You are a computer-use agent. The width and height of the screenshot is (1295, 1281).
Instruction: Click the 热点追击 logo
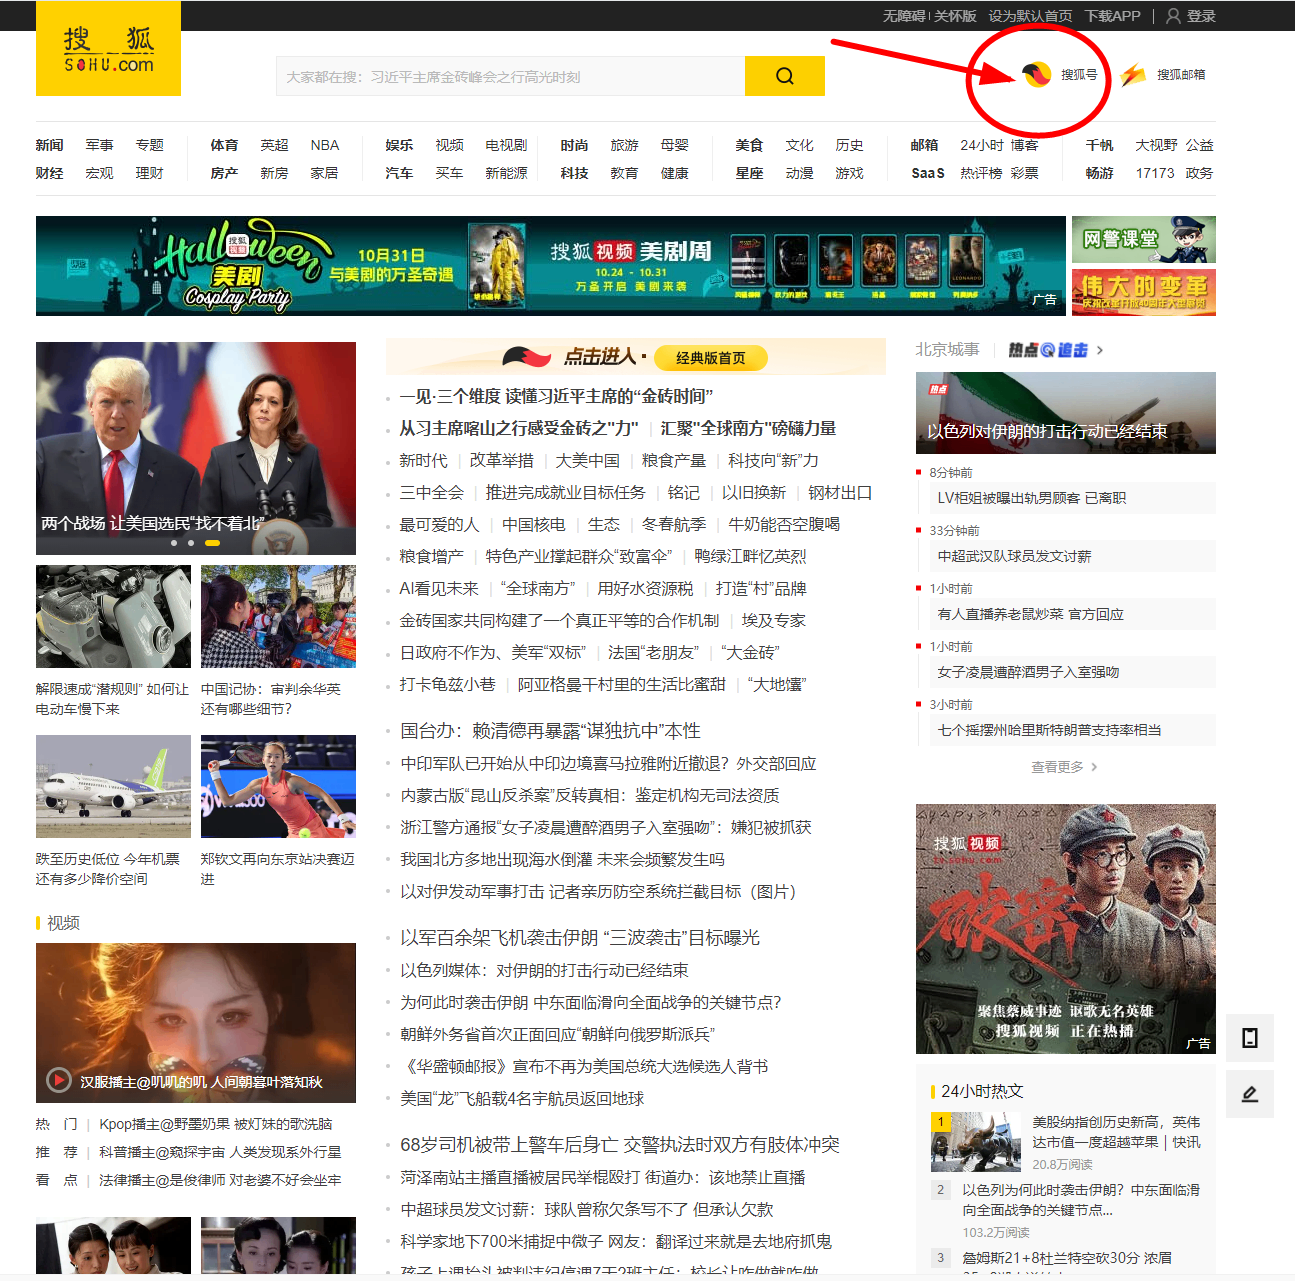tap(1047, 350)
